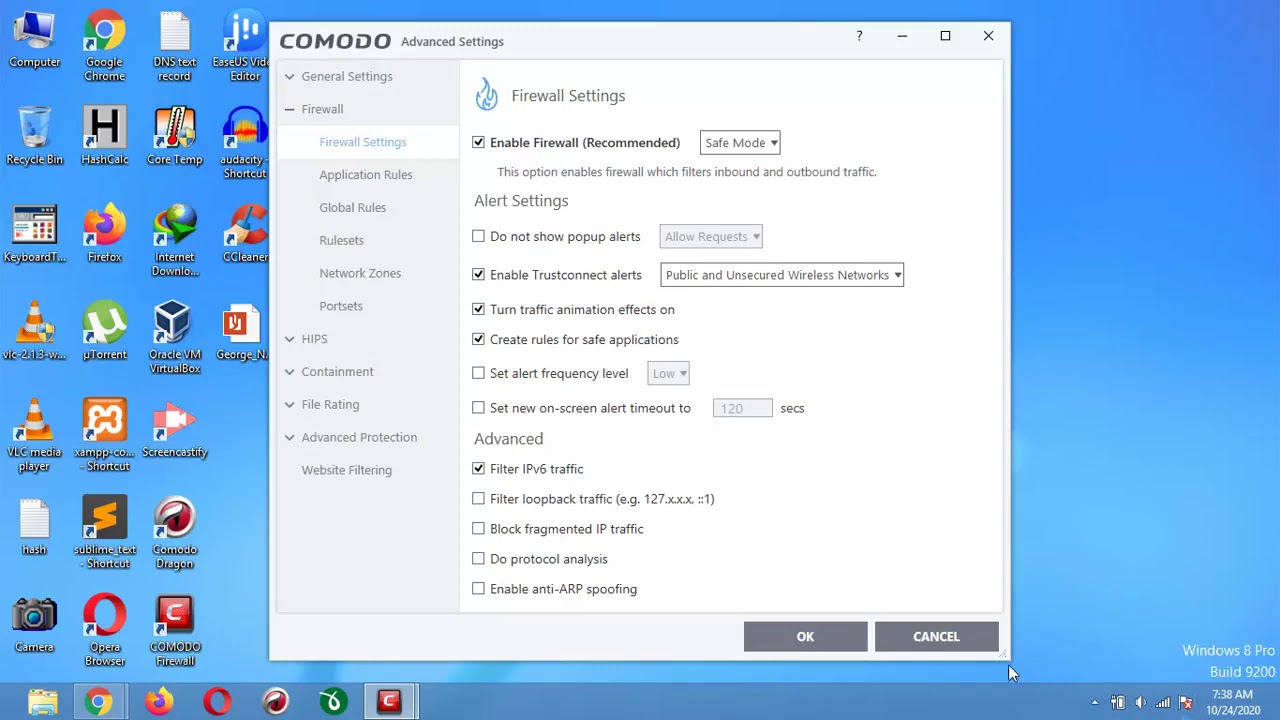
Task: Go to Global Rules page
Action: pos(353,208)
